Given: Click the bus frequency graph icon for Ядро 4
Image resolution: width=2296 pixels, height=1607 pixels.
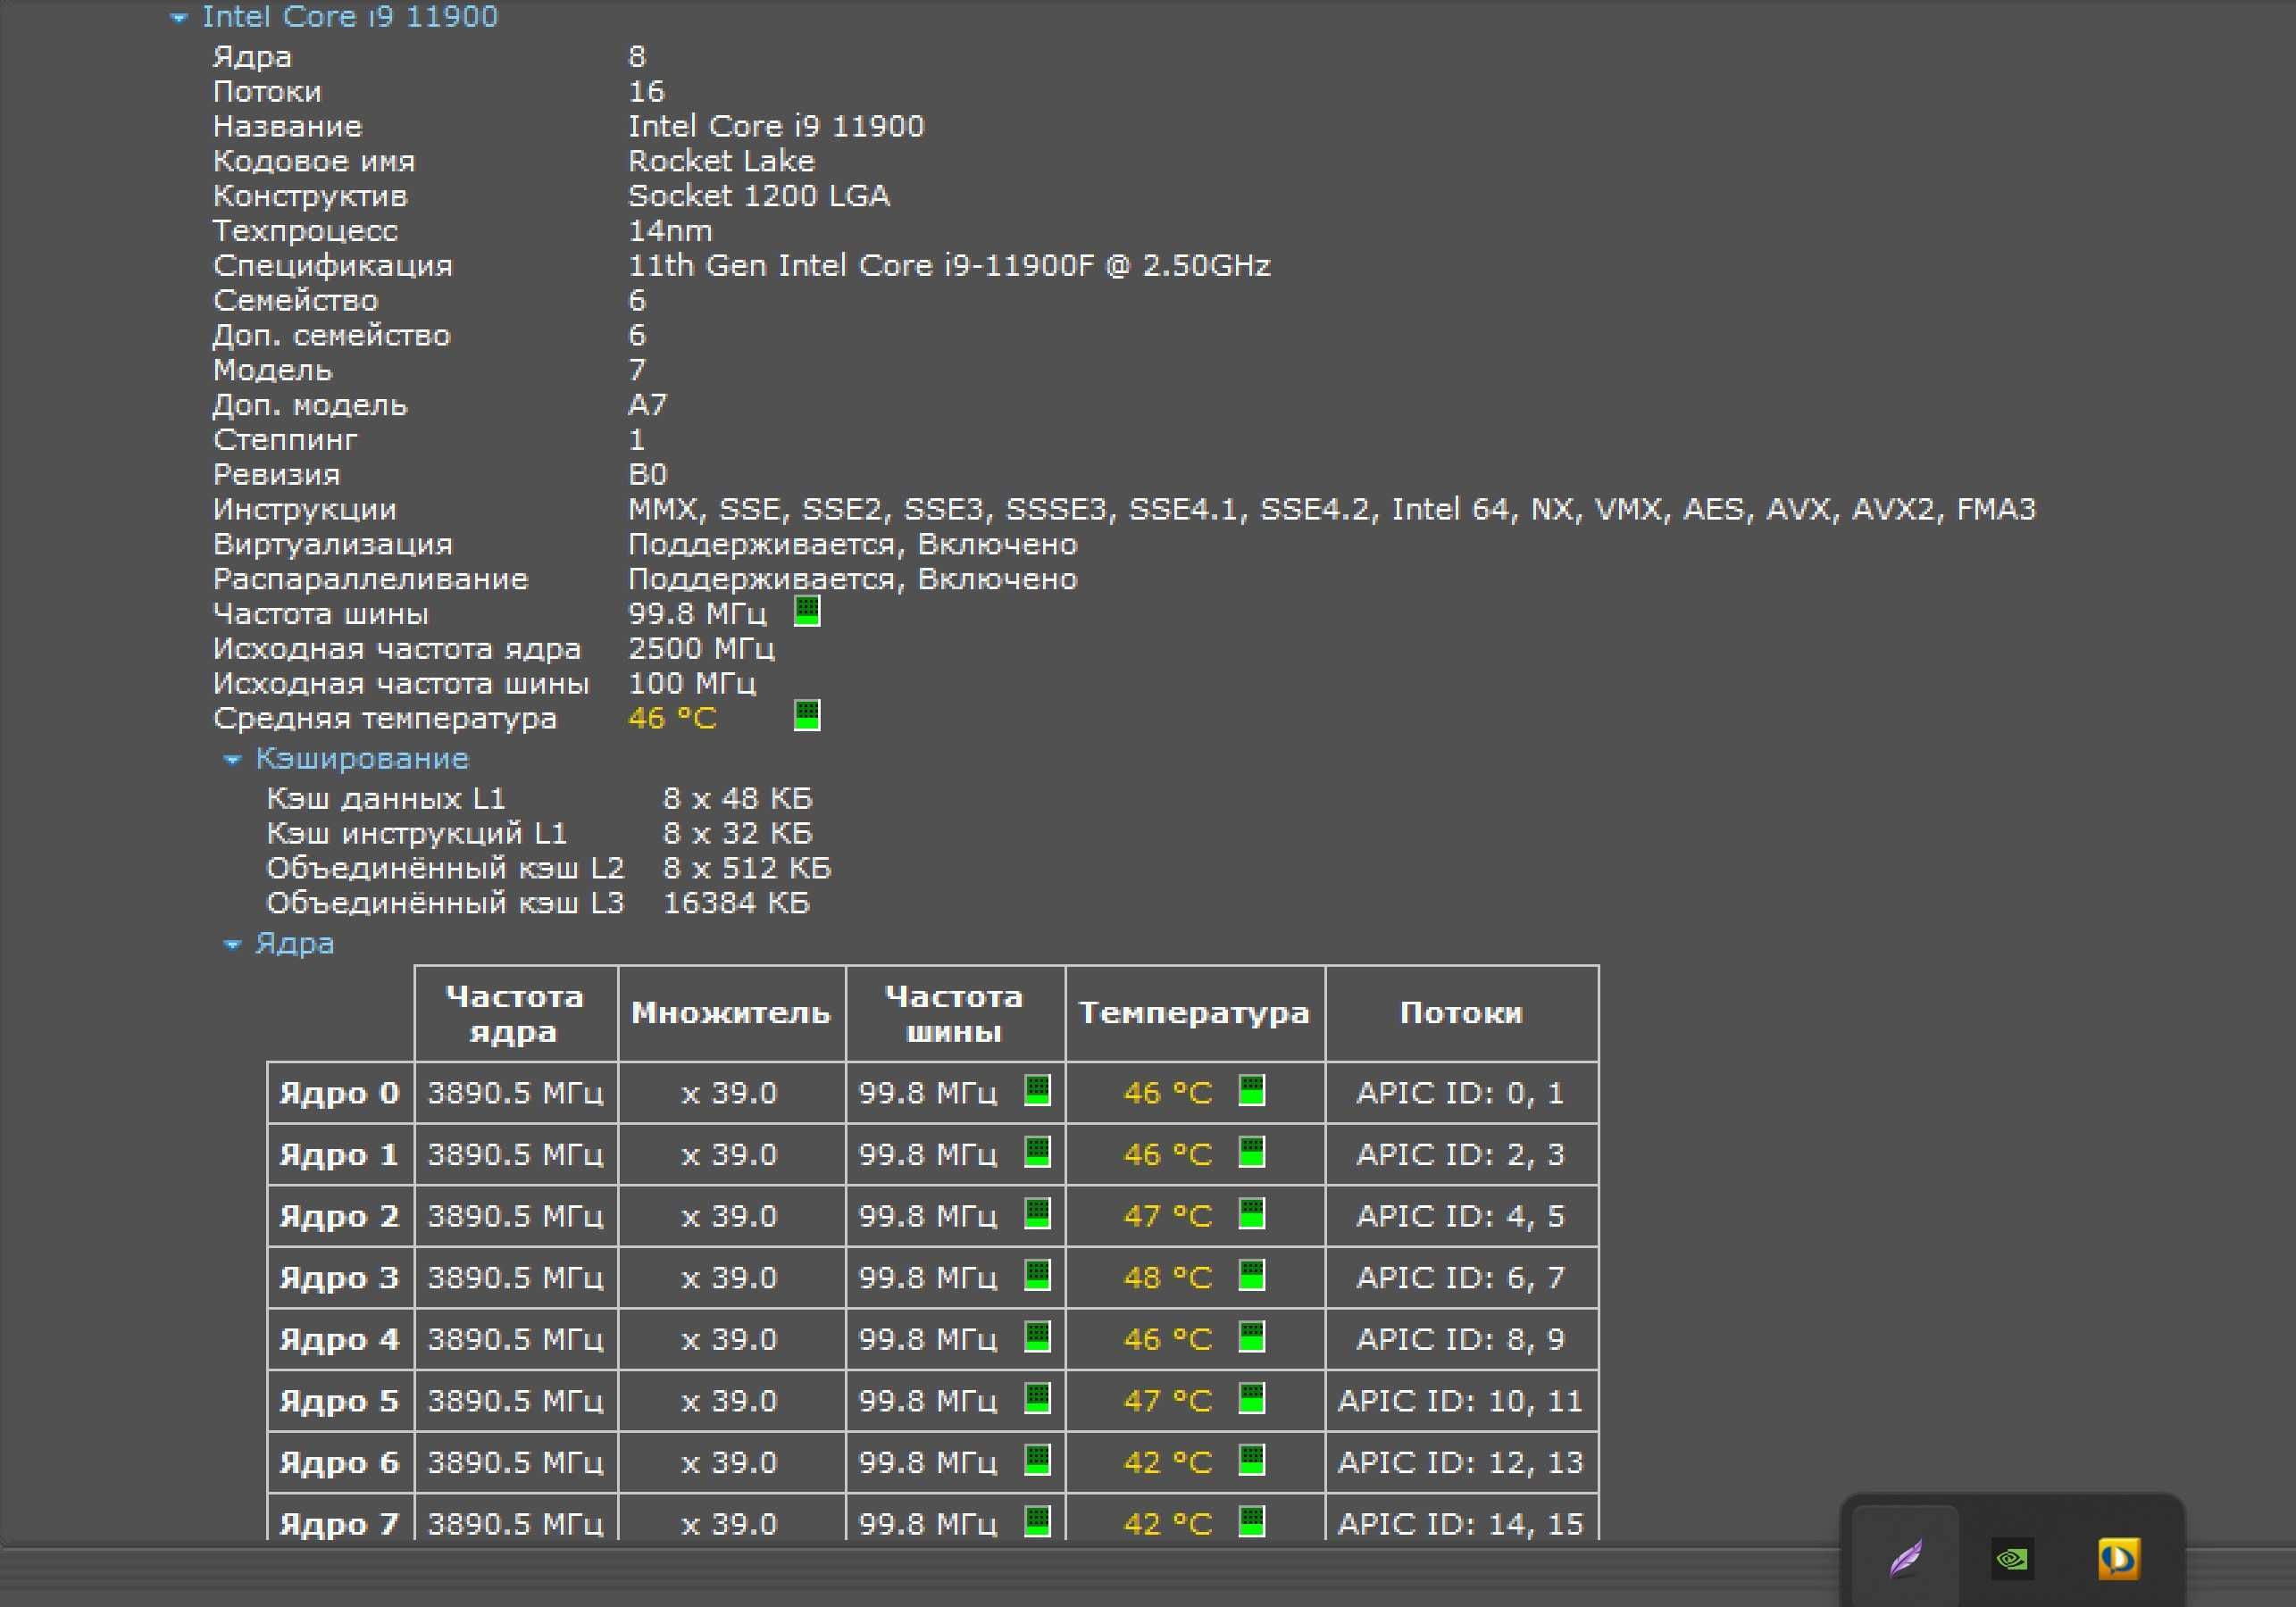Looking at the screenshot, I should pyautogui.click(x=1038, y=1336).
